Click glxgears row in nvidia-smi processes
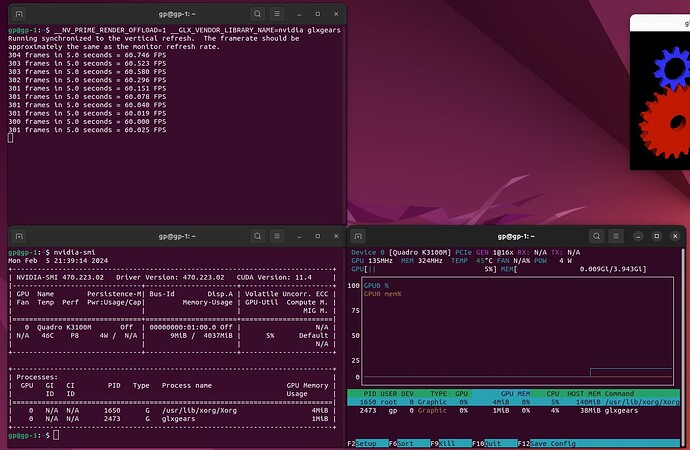 click(x=172, y=419)
